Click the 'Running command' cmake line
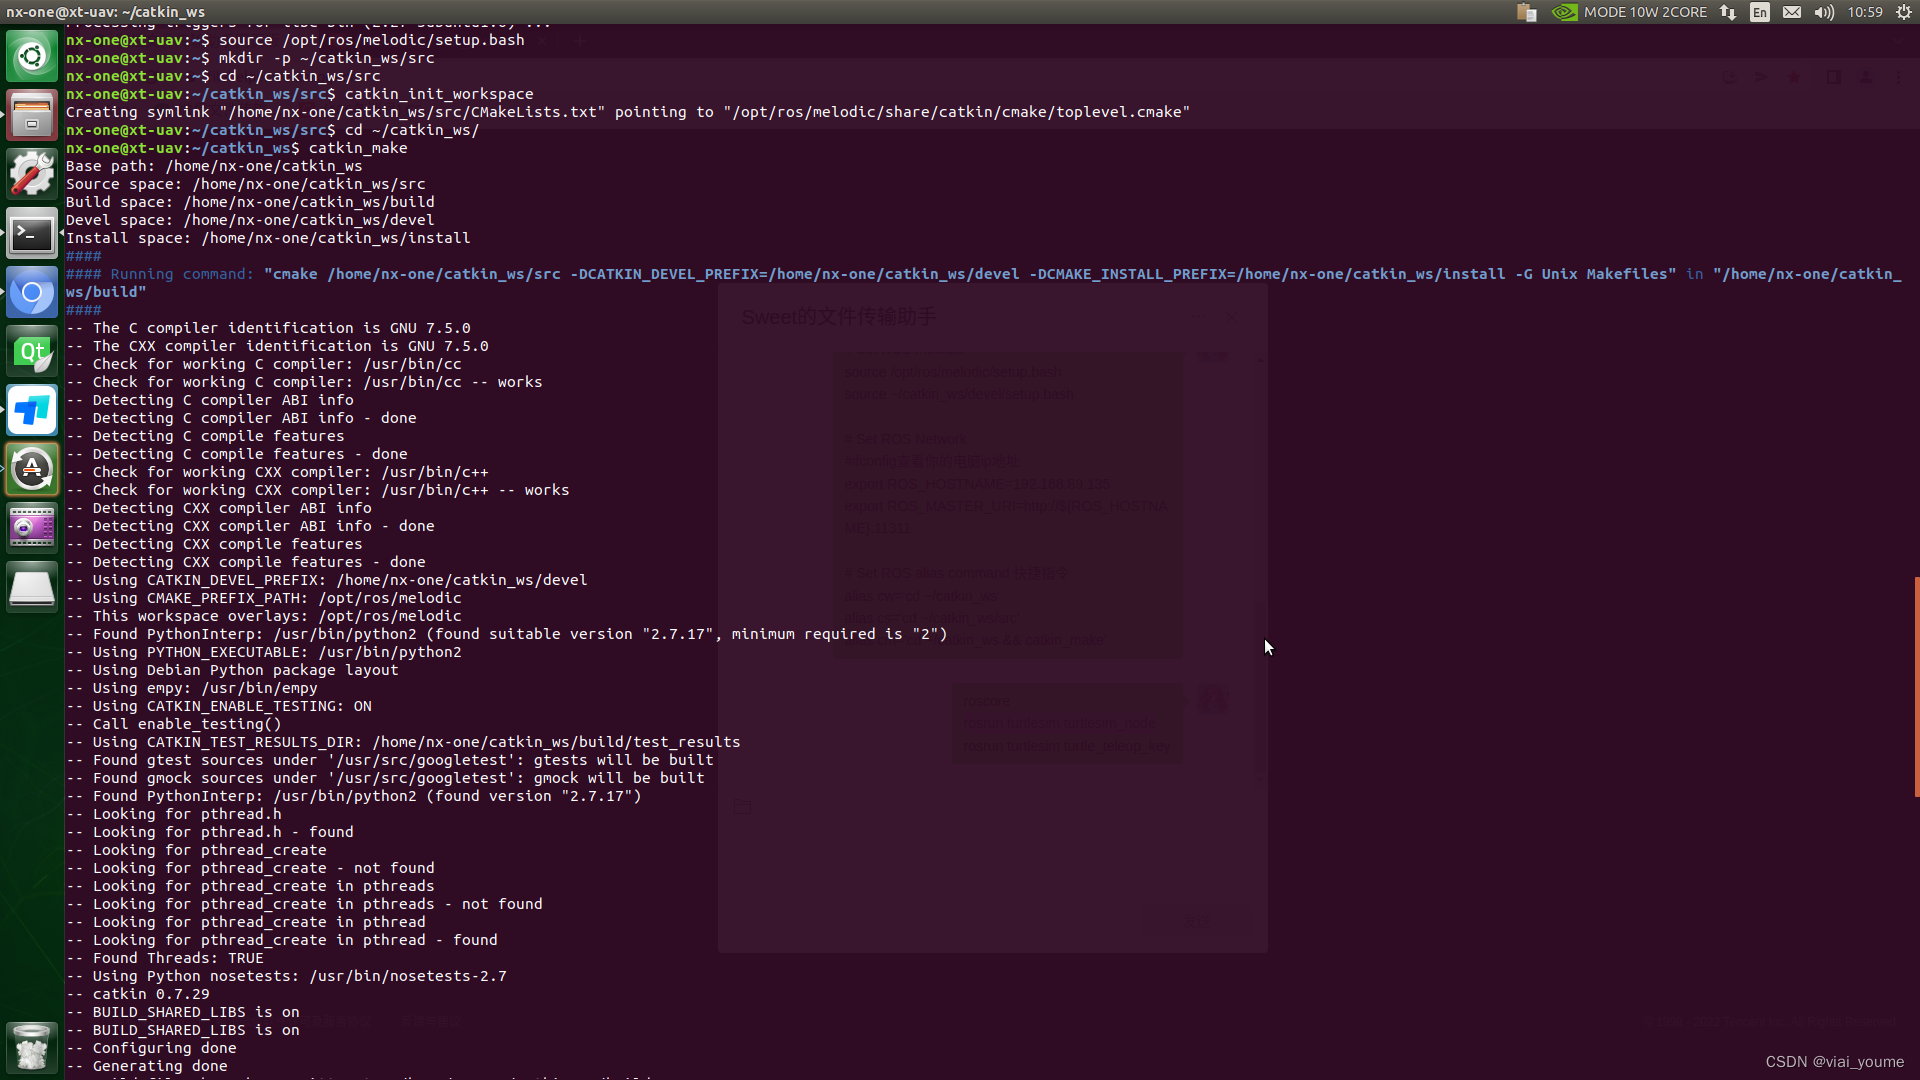 pos(983,283)
